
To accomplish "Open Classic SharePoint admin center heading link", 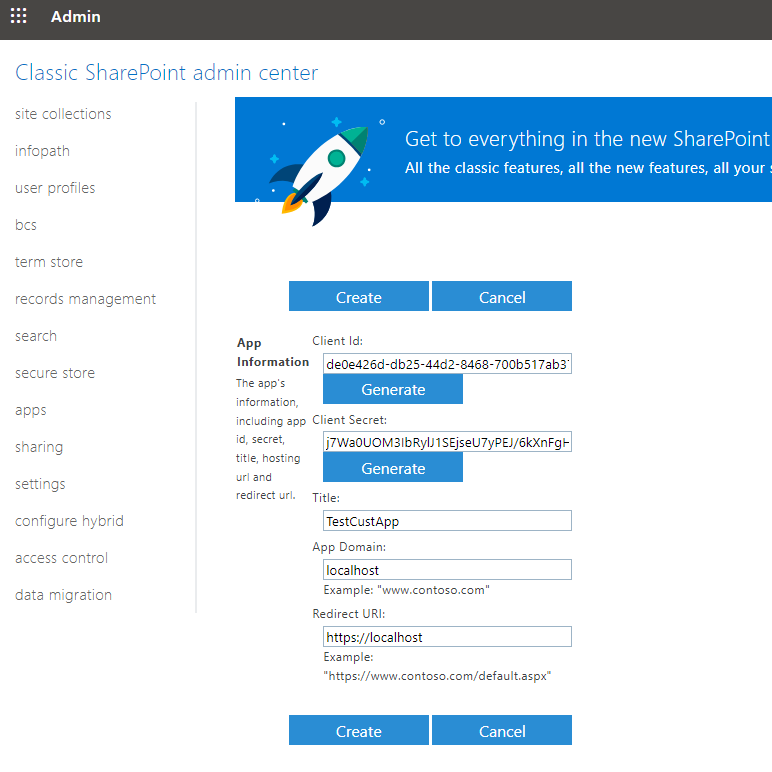I will point(166,73).
